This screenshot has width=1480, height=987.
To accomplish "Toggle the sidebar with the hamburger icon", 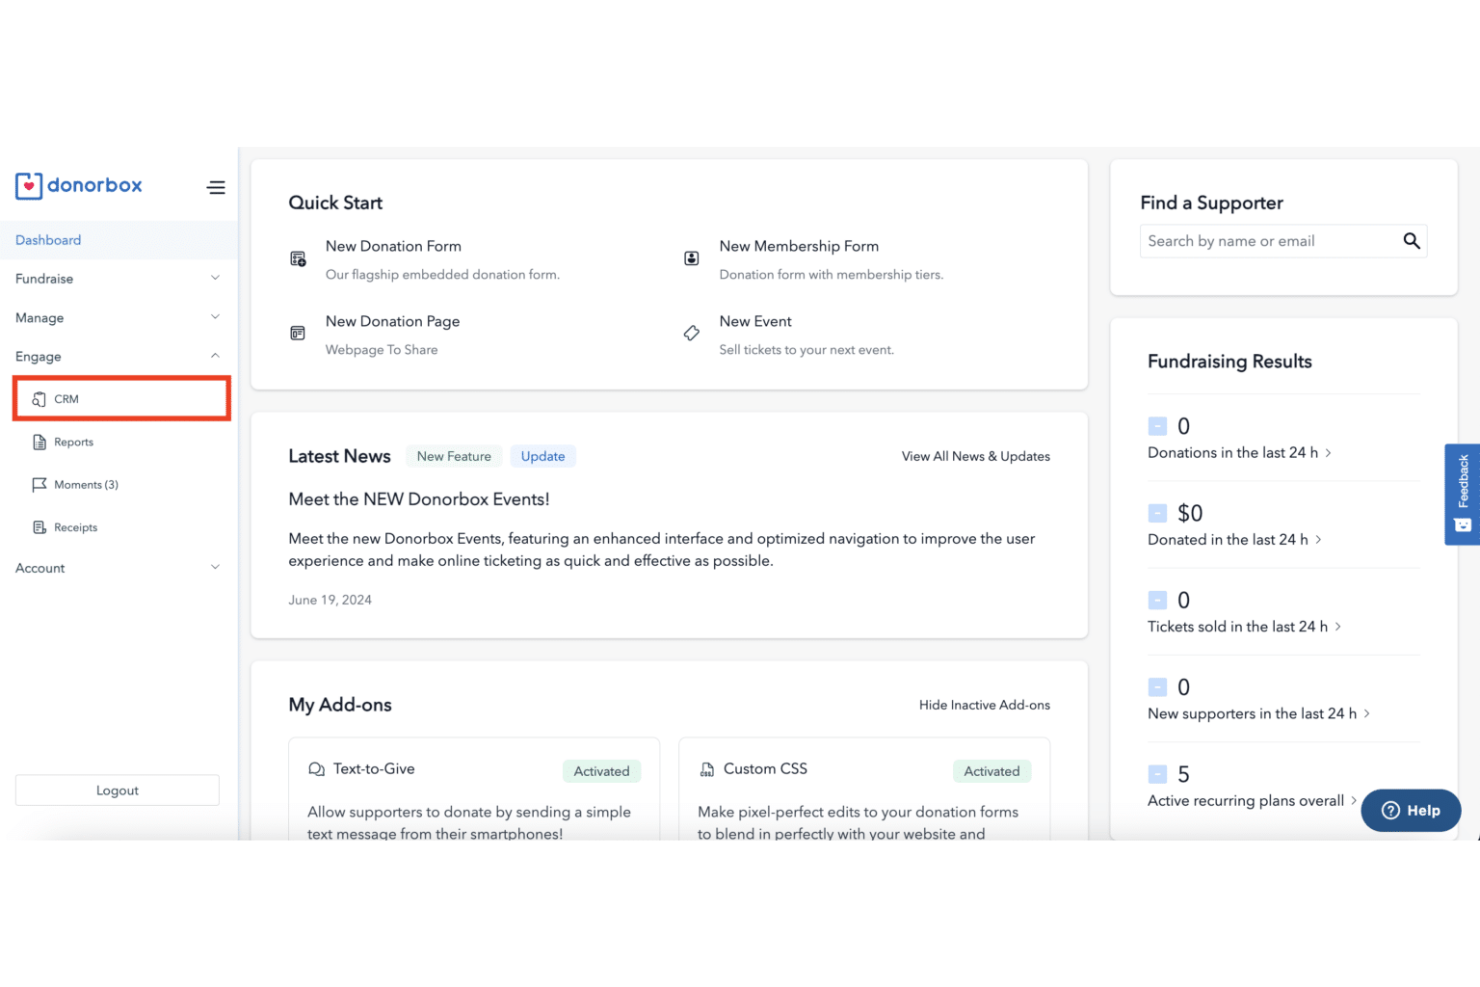I will pyautogui.click(x=216, y=187).
